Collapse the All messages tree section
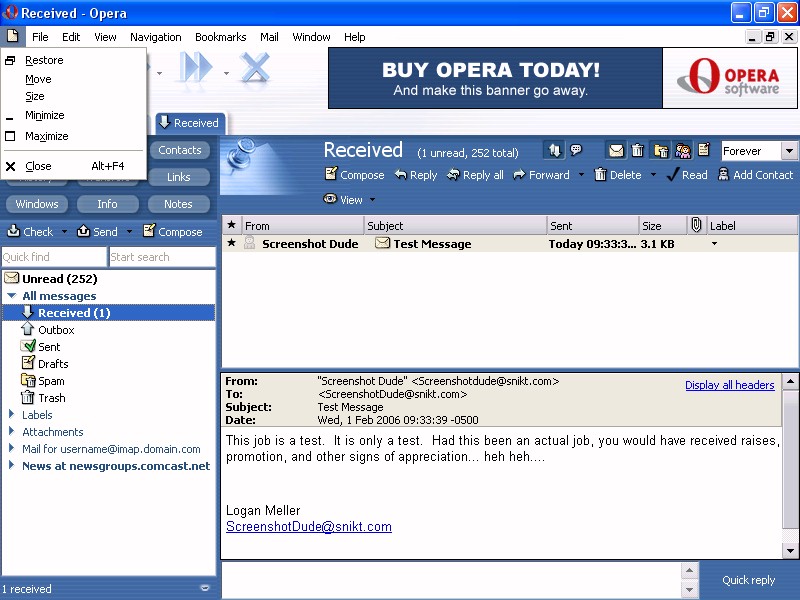800x600 pixels. (x=11, y=295)
